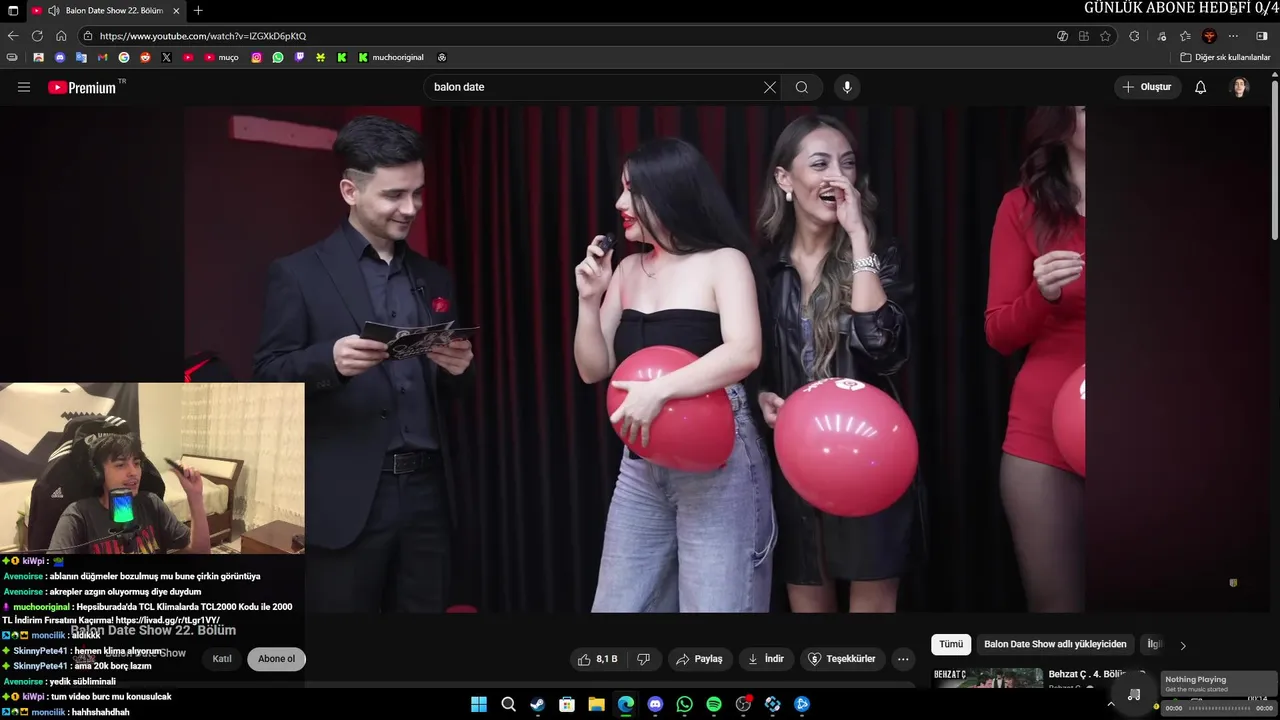Screen dimensions: 1280x720
Task: Open Steam from taskbar
Action: [x=537, y=704]
